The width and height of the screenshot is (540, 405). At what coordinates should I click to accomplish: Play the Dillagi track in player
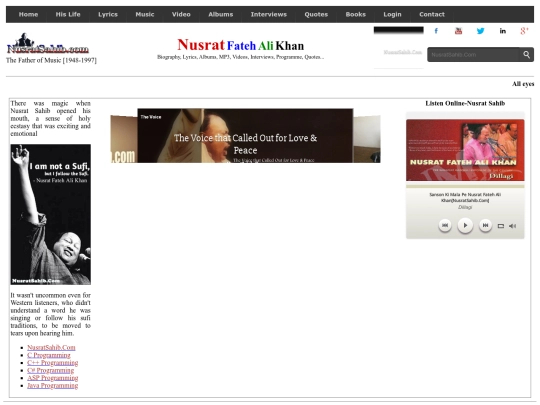pyautogui.click(x=465, y=226)
